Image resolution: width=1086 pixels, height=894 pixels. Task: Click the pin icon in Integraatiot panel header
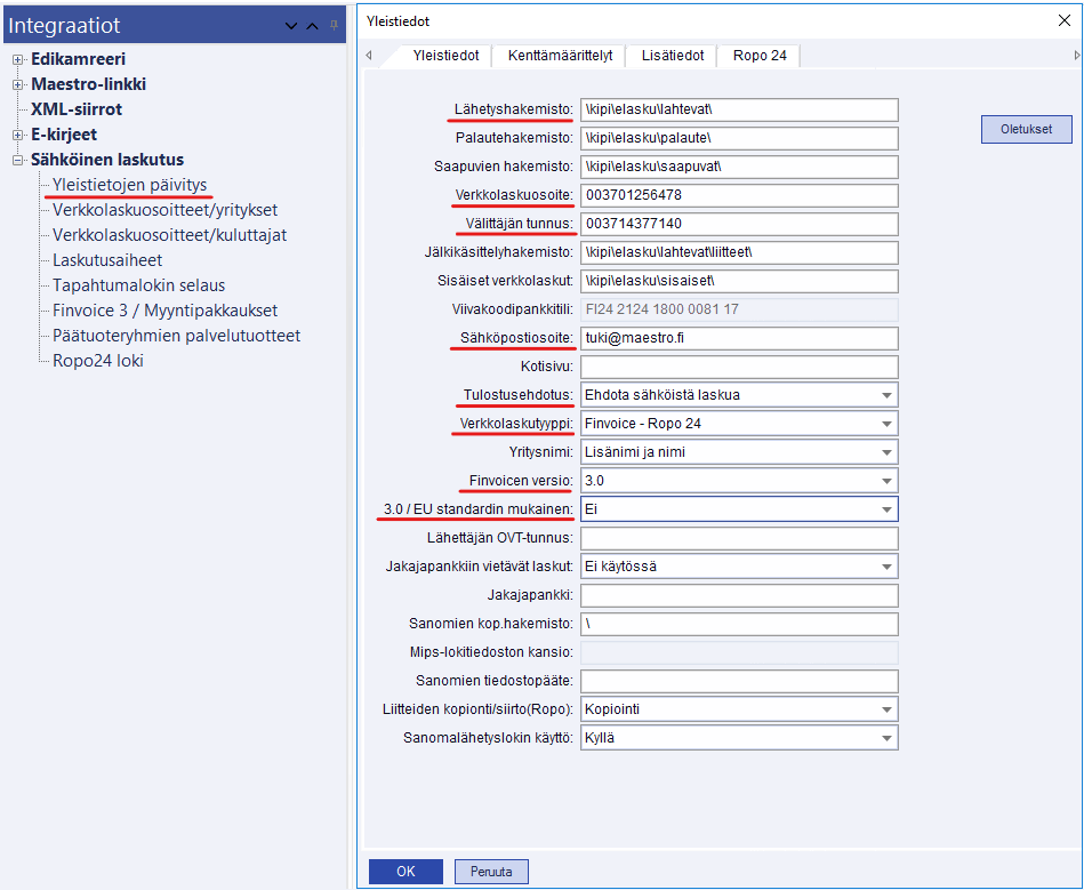click(335, 25)
